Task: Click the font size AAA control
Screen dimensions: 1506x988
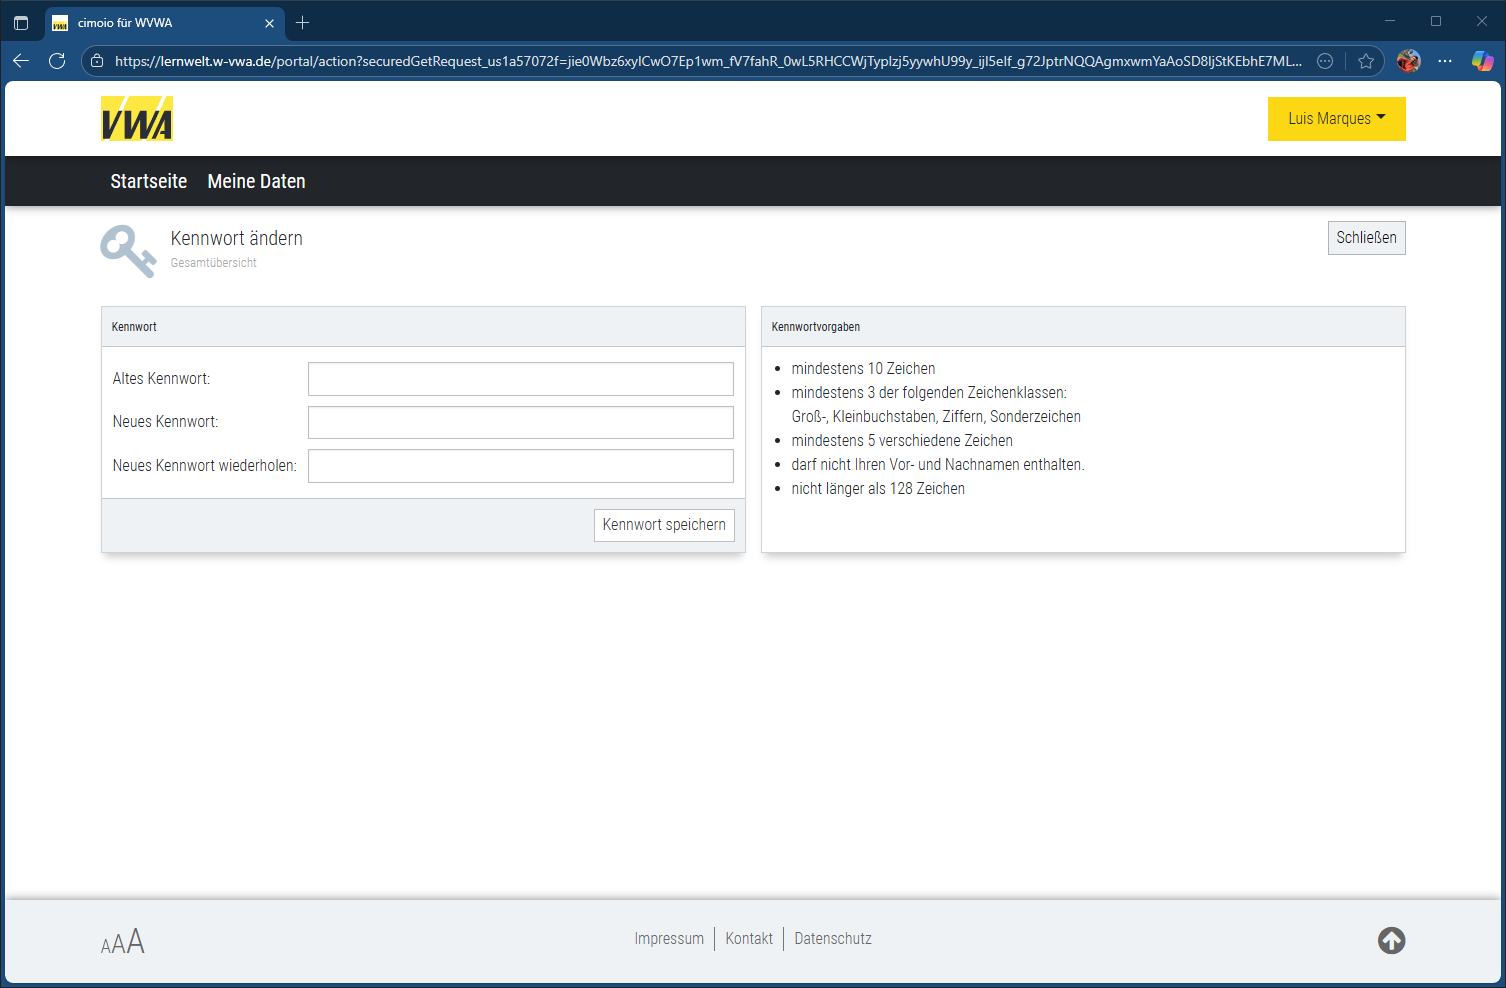Action: click(122, 942)
